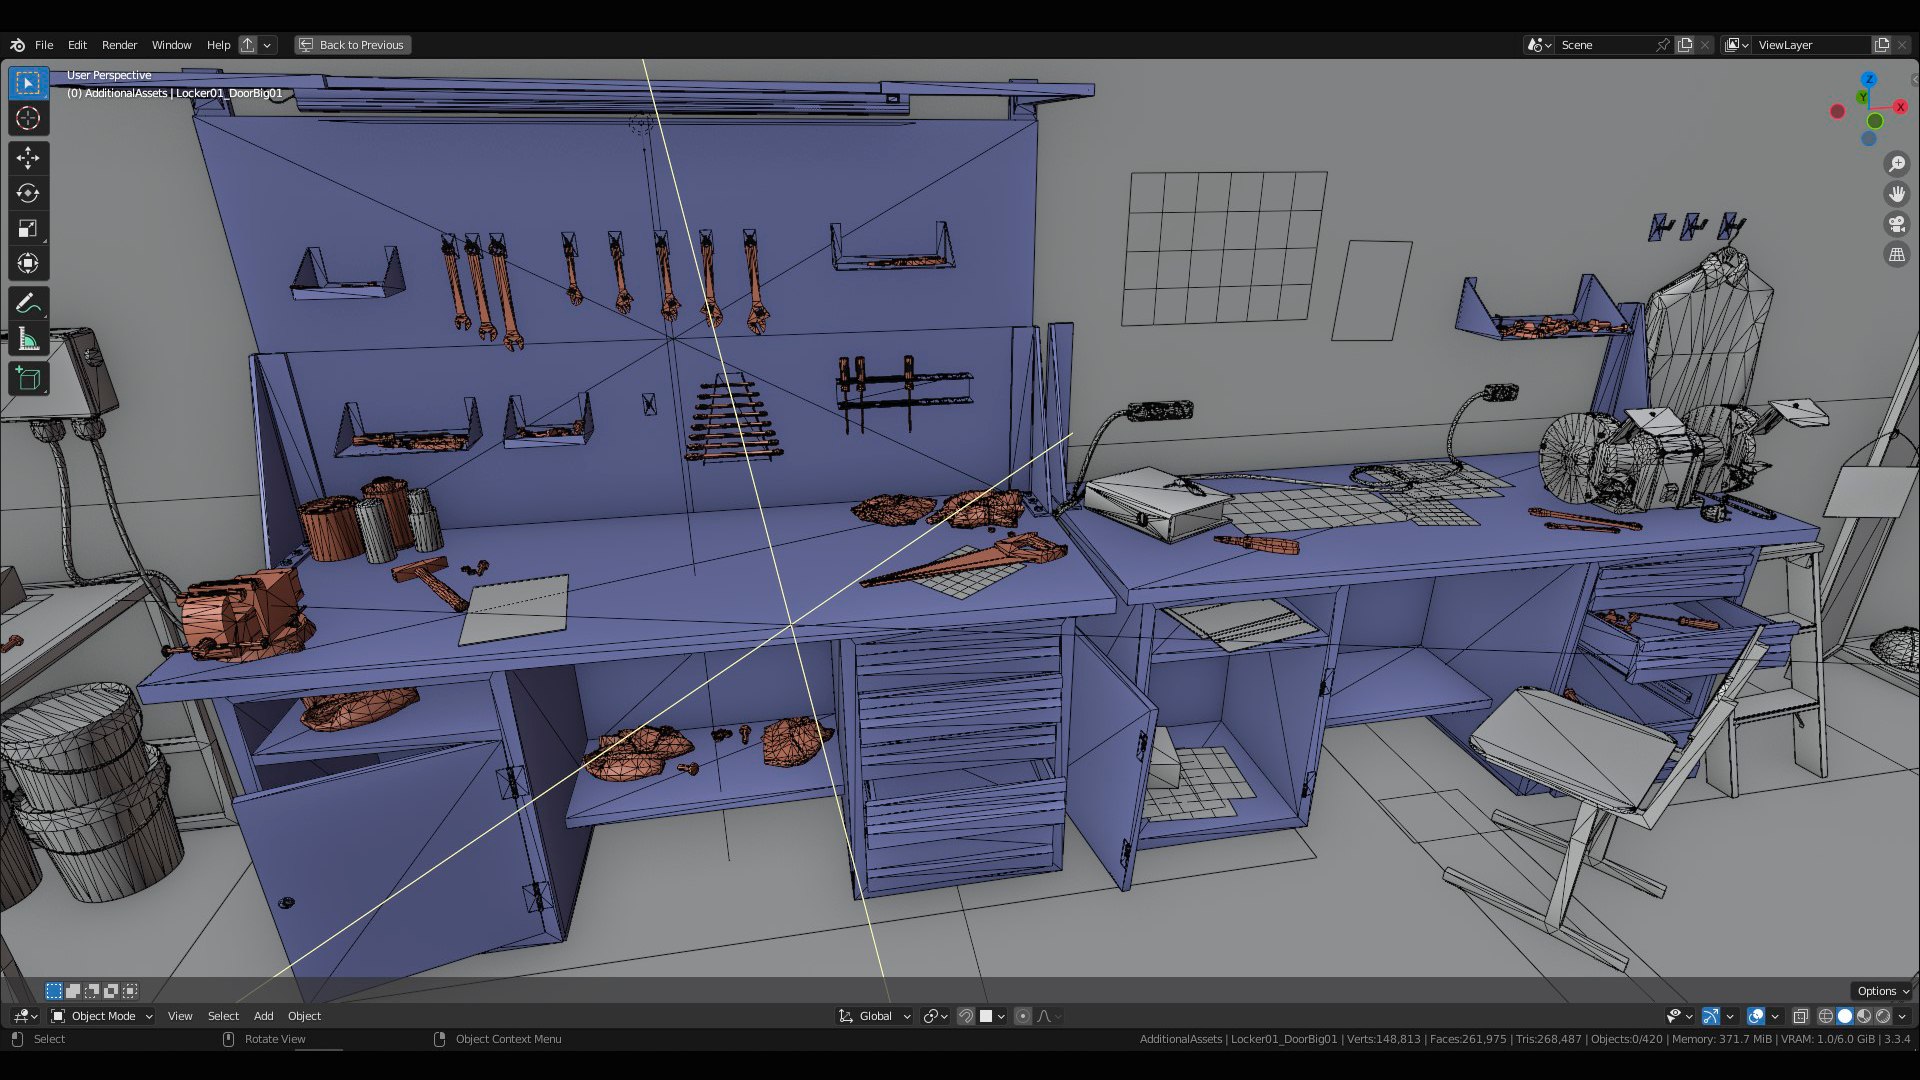
Task: Click the Zoom view gizmo button
Action: click(1897, 164)
